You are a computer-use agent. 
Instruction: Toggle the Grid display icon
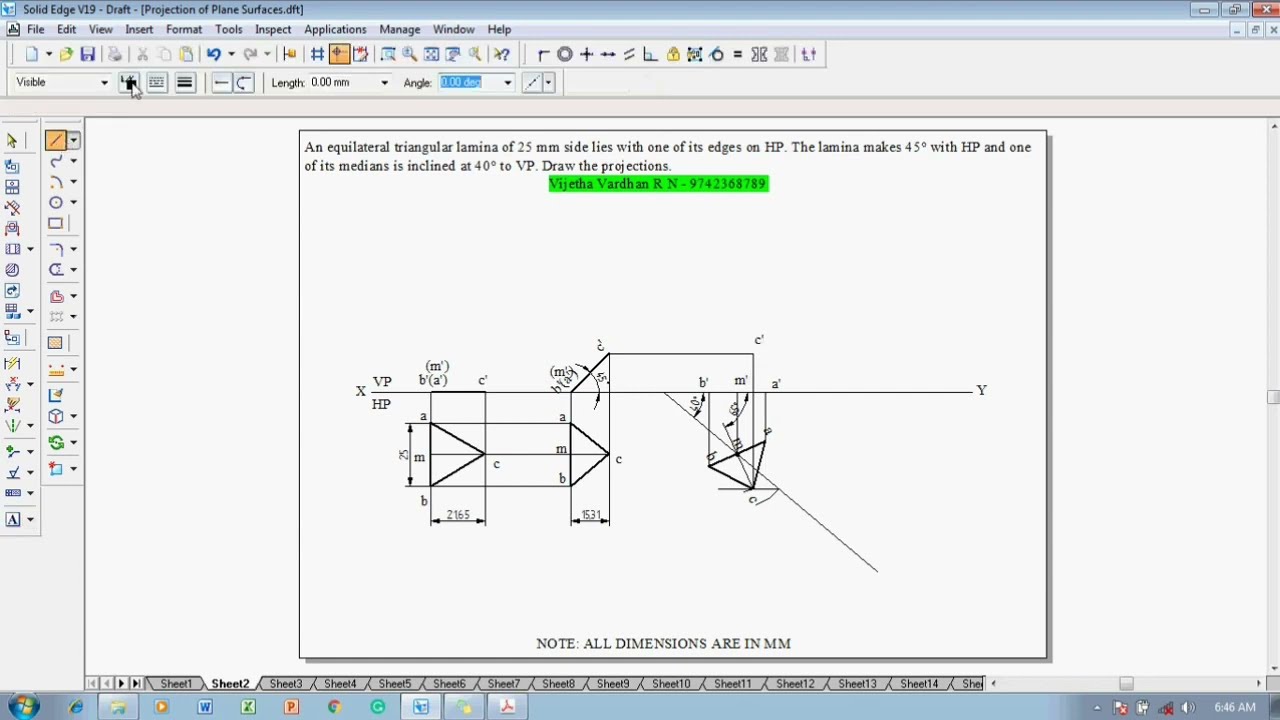tap(318, 54)
